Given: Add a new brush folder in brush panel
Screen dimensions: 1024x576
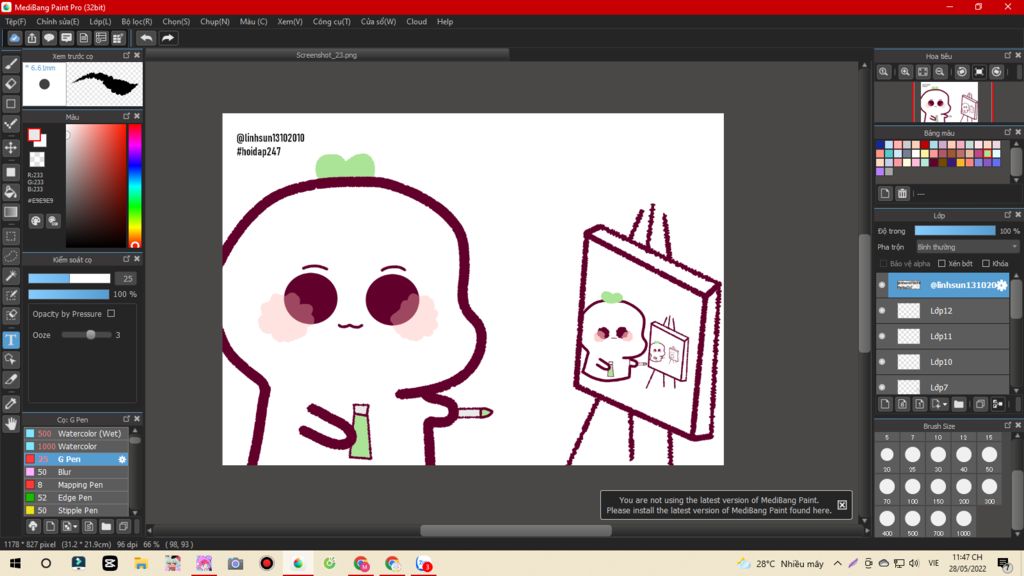Looking at the screenshot, I should coord(106,526).
